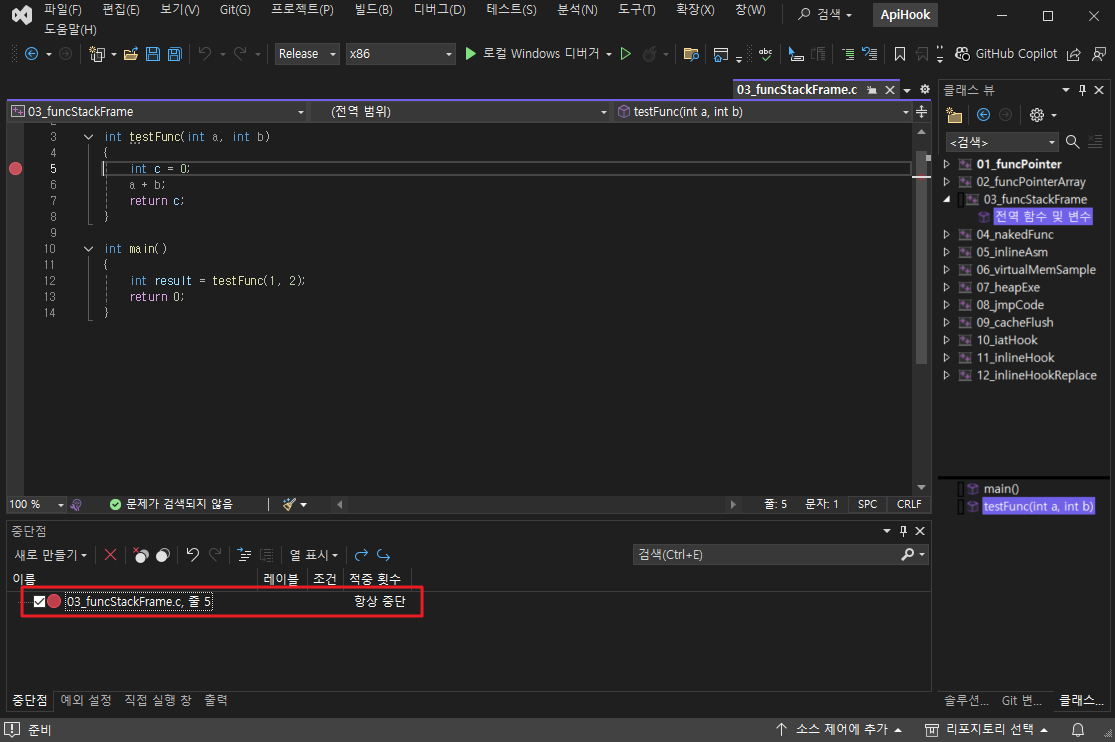
Task: Open the 100 % zoom level dropdown
Action: [x=36, y=504]
